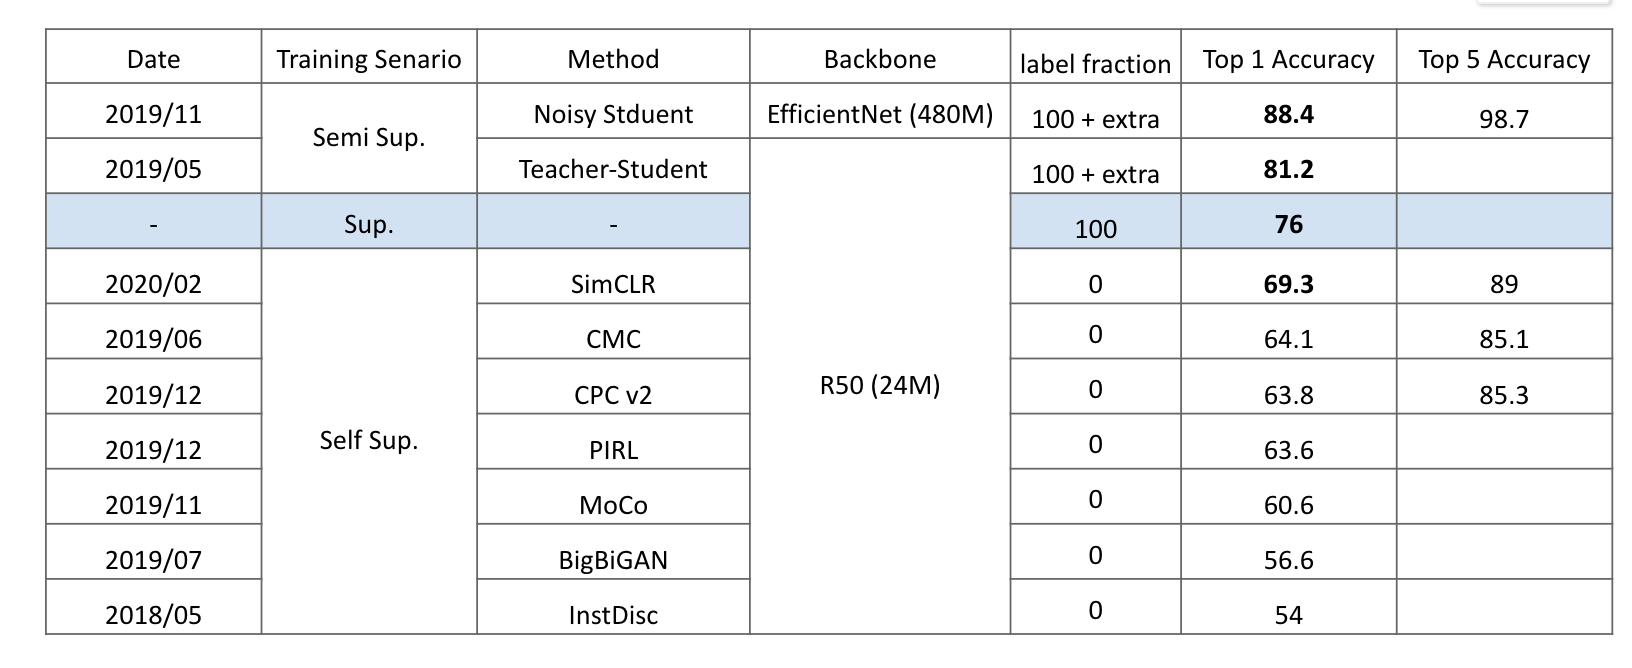
Task: Select the BigBiGAN method cell
Action: tap(613, 560)
